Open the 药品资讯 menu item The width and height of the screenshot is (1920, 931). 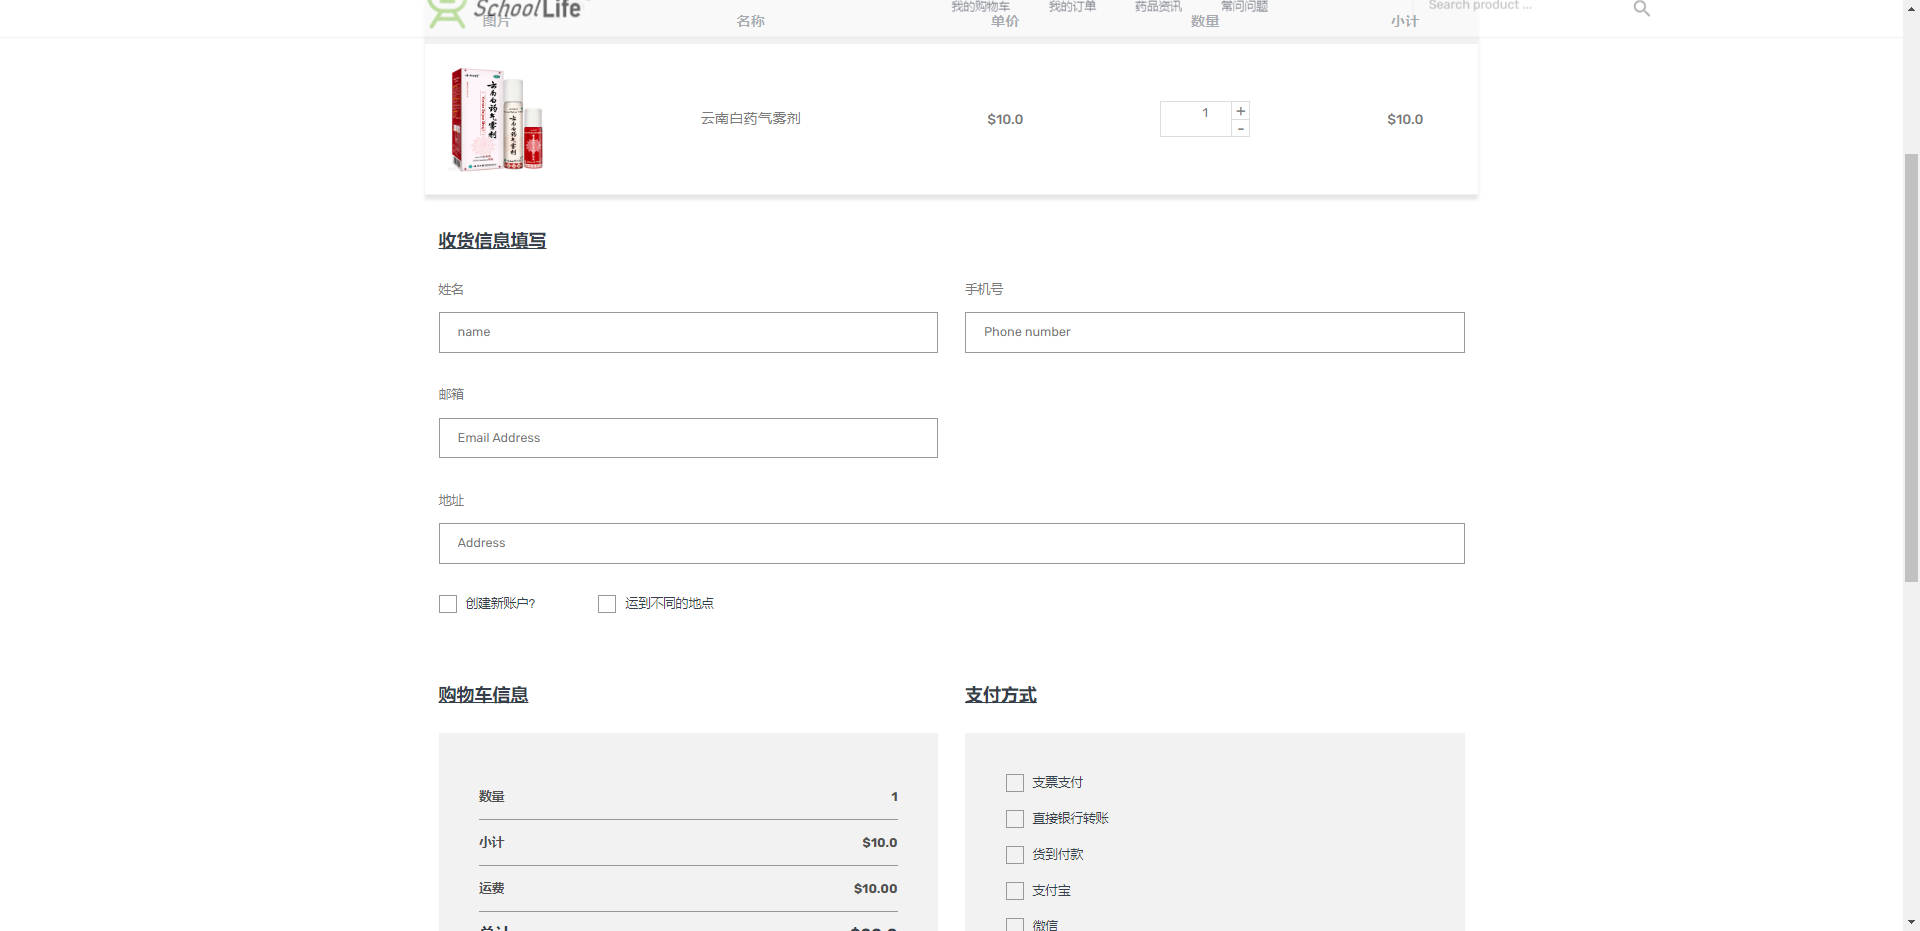[1158, 6]
